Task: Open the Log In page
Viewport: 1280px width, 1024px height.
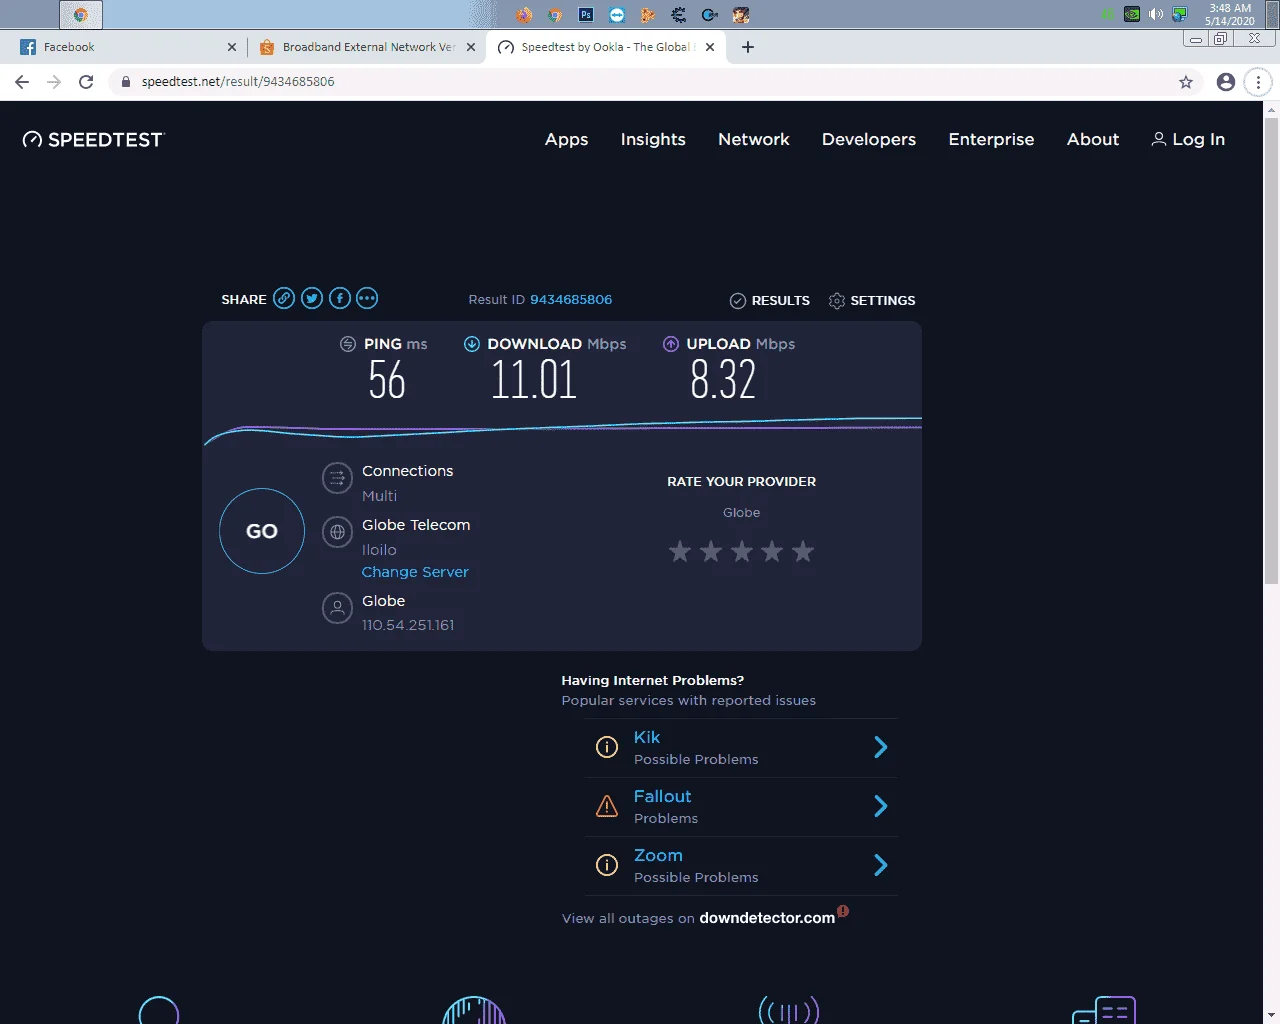Action: pyautogui.click(x=1188, y=140)
